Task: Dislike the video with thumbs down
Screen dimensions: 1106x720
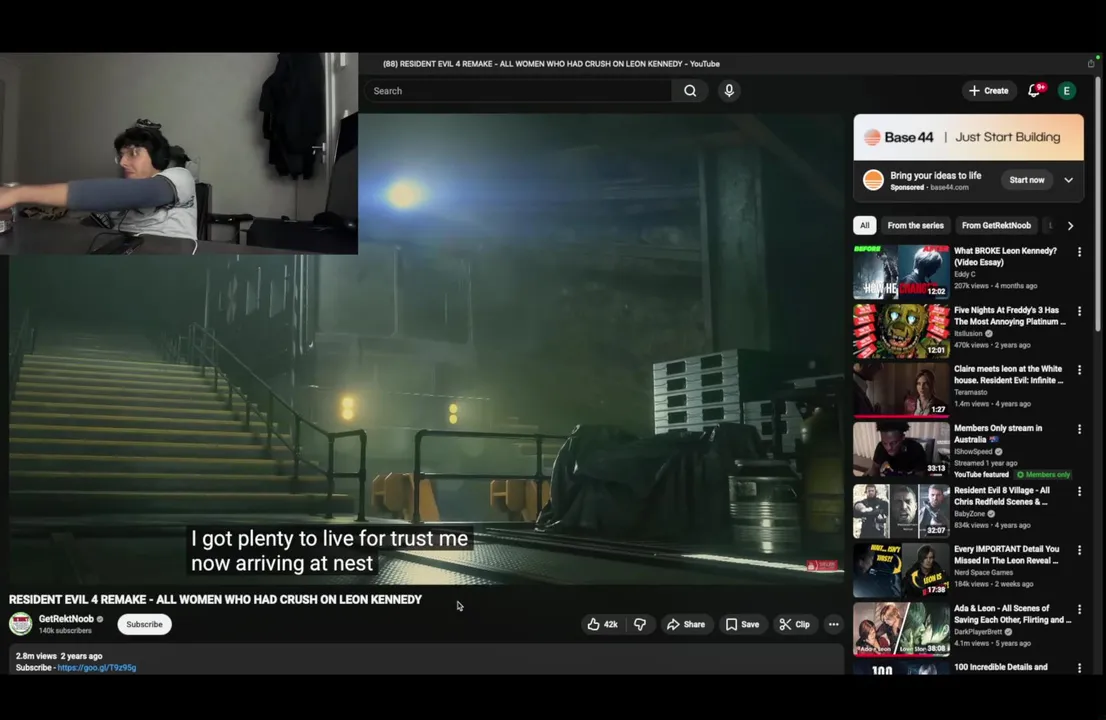Action: 640,624
